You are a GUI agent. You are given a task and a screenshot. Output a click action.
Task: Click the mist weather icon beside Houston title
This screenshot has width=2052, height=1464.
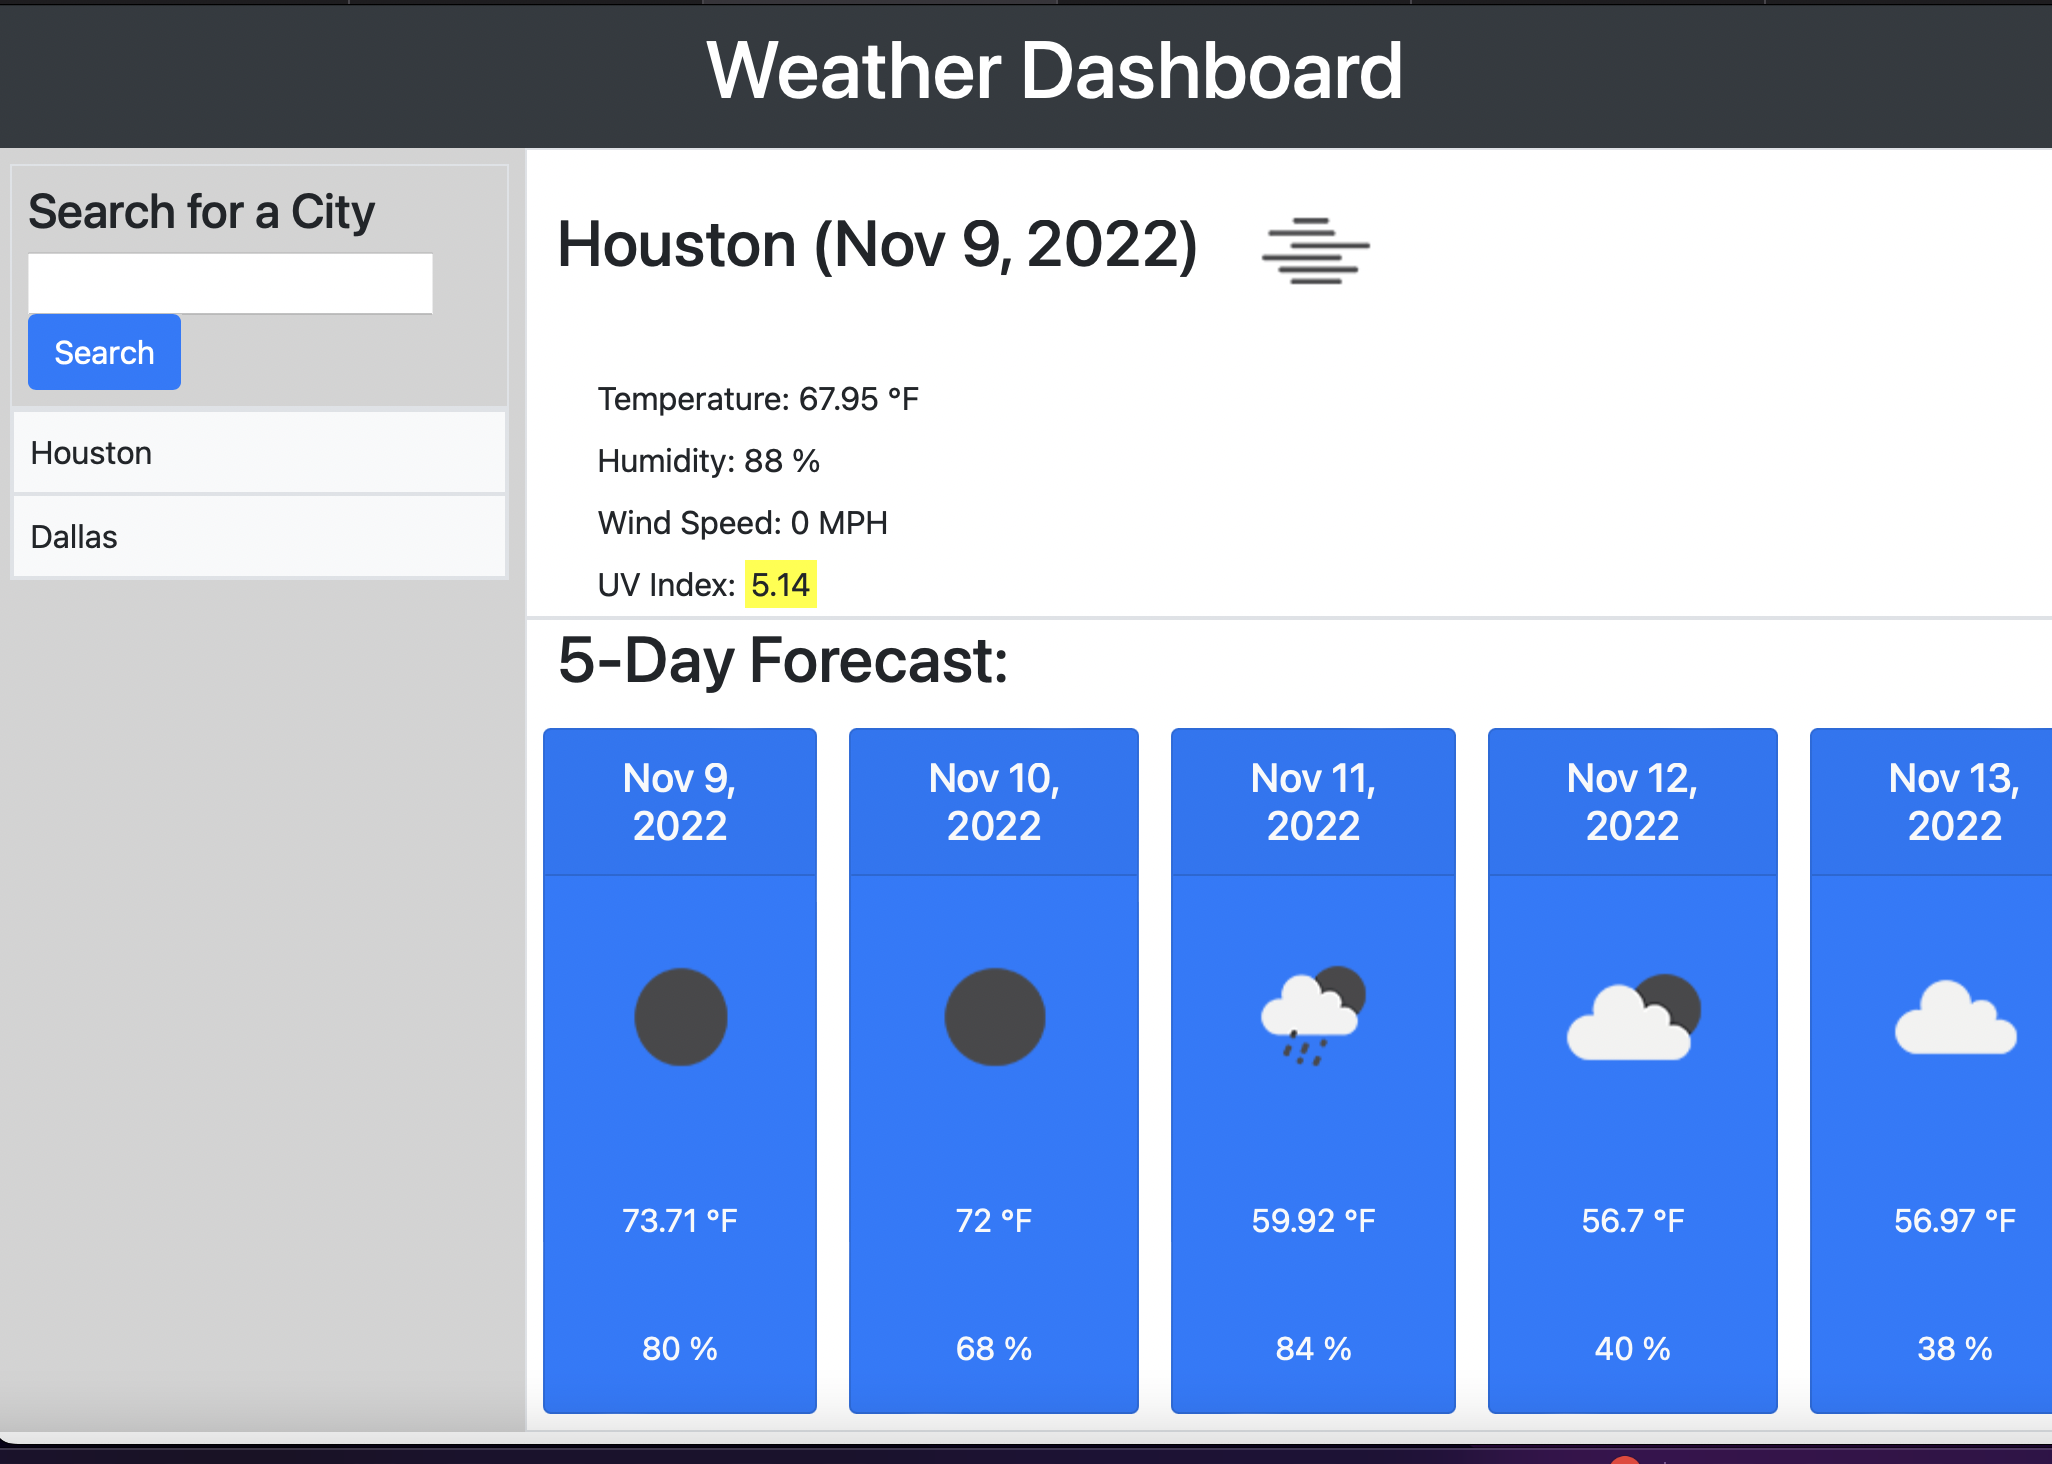coord(1313,250)
